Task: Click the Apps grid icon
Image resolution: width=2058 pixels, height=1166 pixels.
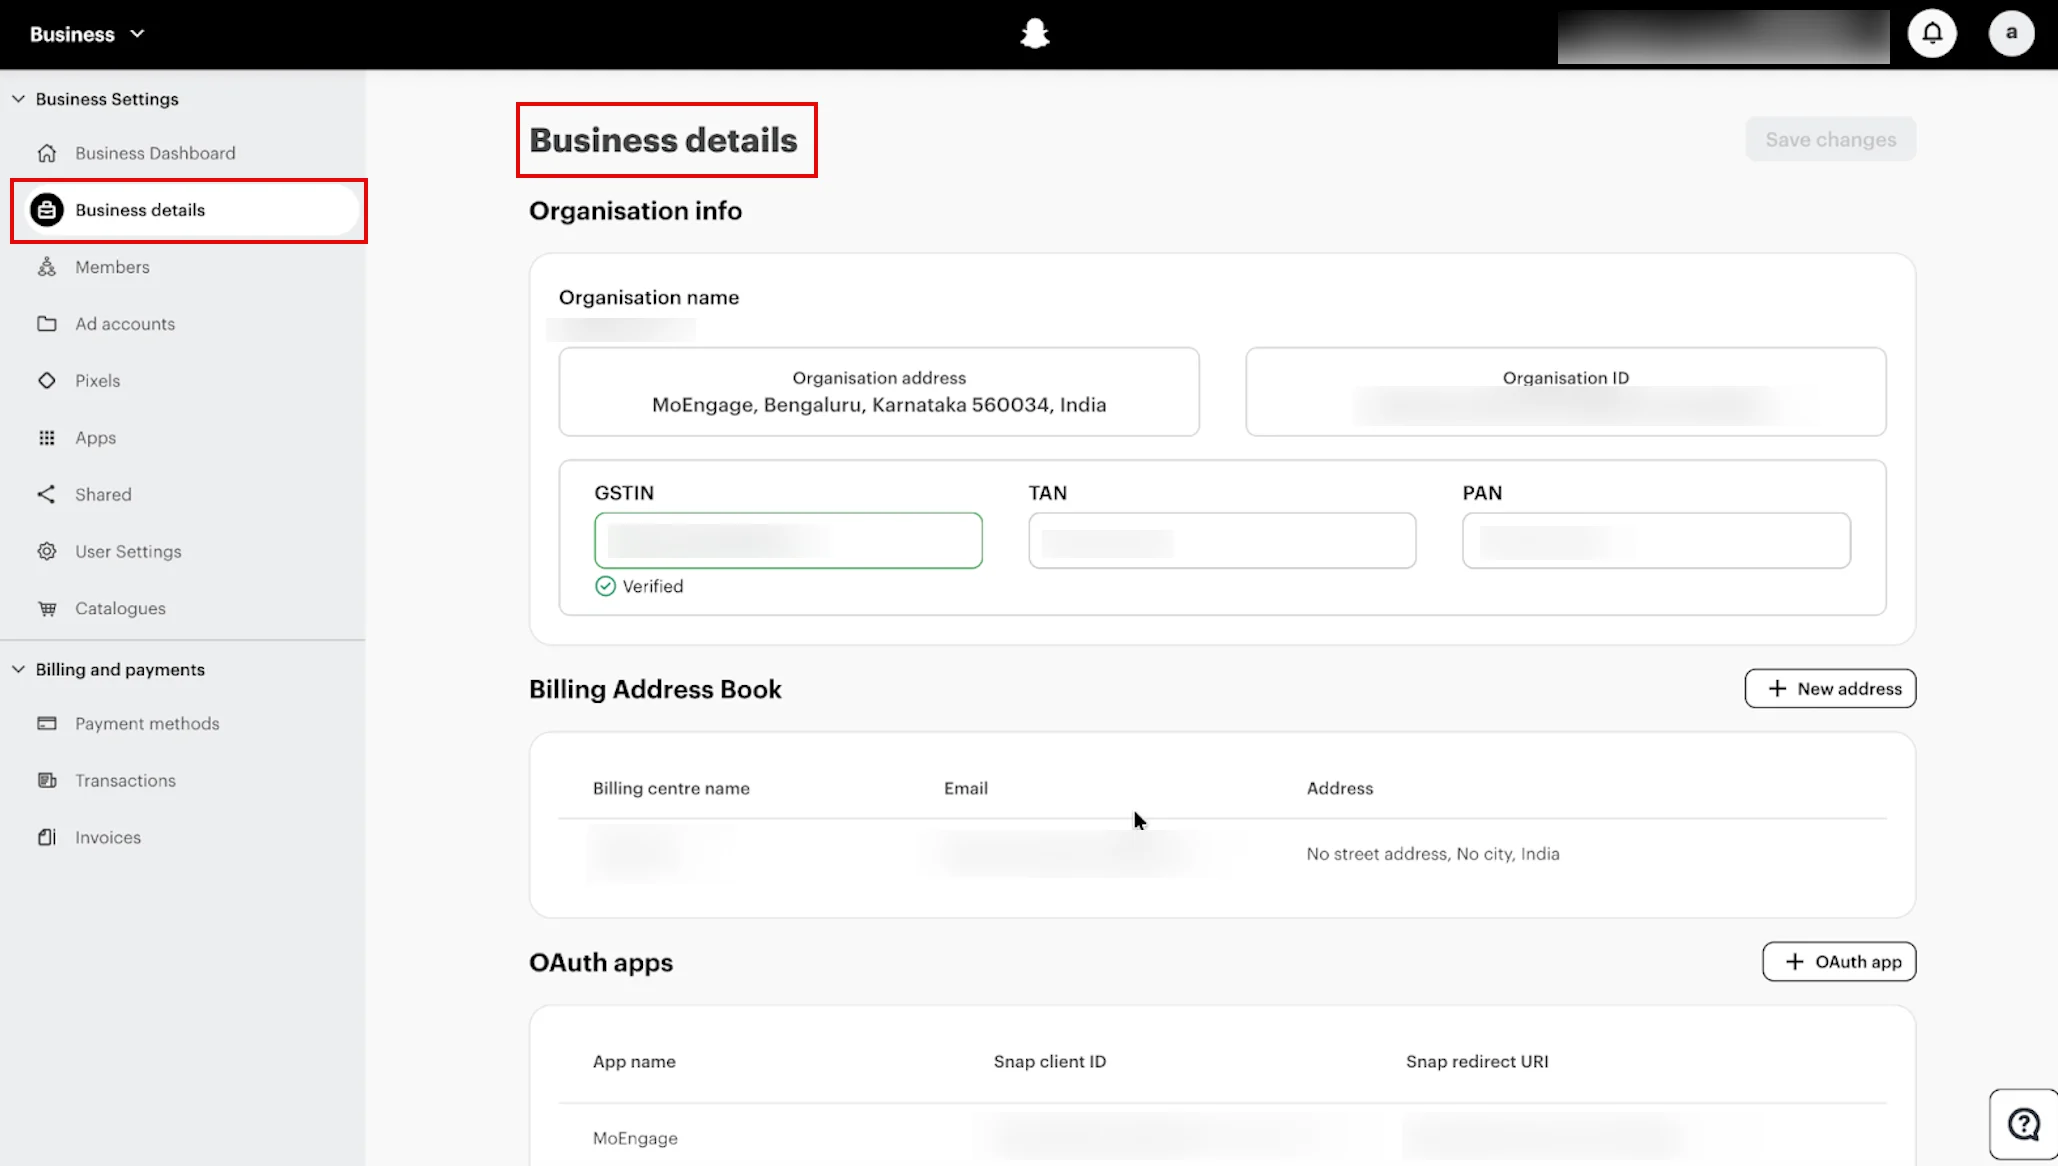Action: (47, 438)
